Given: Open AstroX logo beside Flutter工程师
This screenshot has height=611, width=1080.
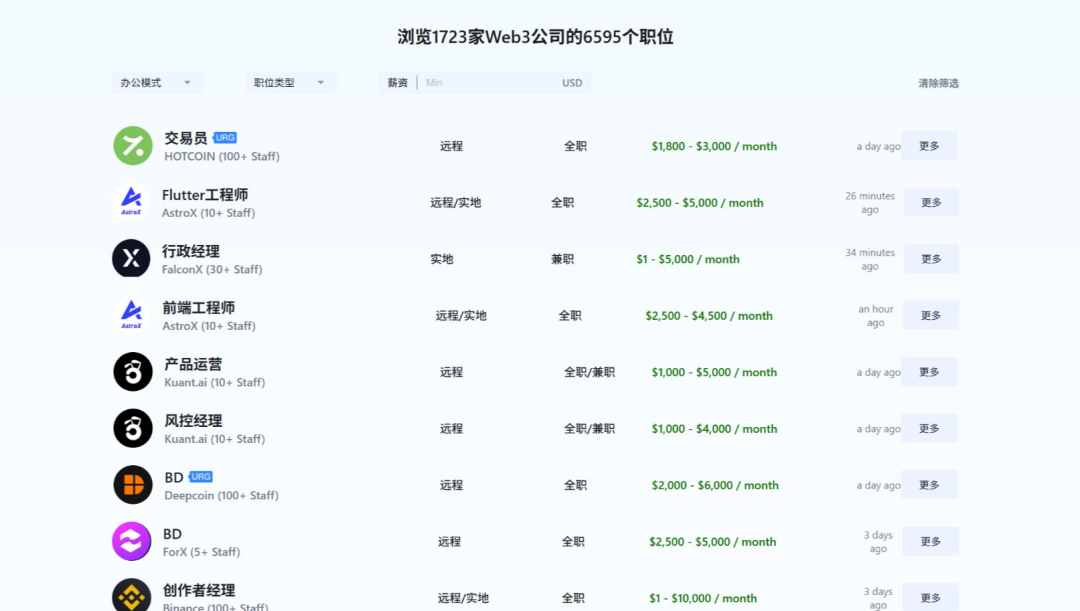Looking at the screenshot, I should pos(131,202).
